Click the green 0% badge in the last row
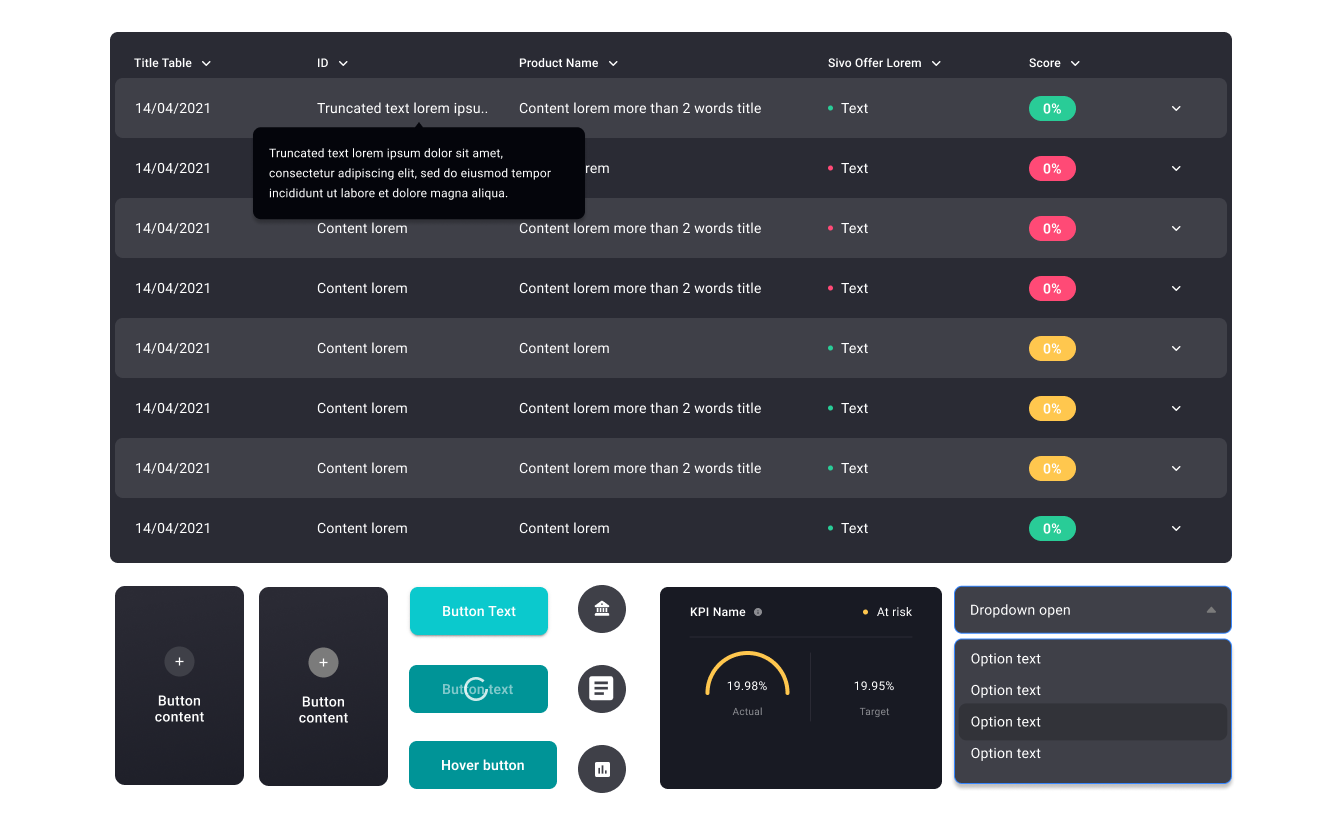1320x836 pixels. click(1052, 528)
